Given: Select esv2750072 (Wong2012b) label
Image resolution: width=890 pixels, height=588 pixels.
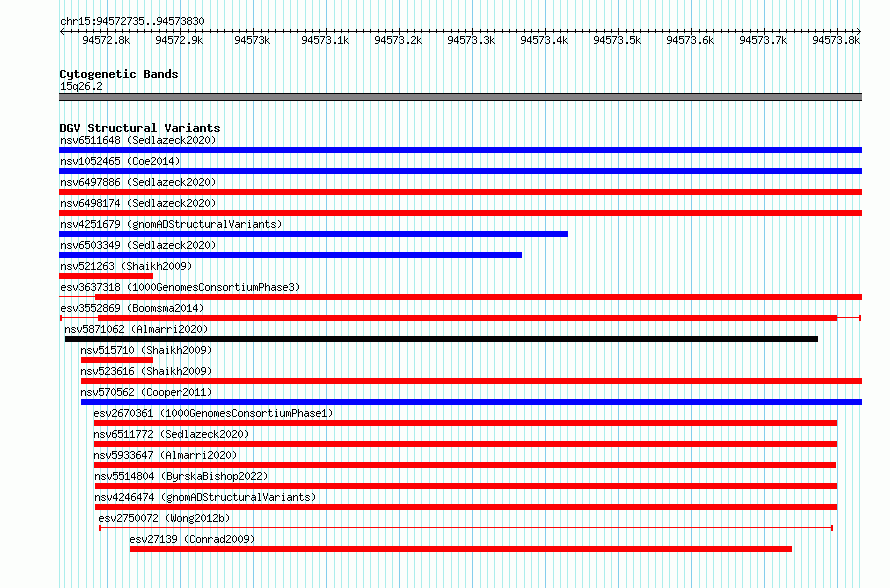Looking at the screenshot, I should click(x=164, y=518).
